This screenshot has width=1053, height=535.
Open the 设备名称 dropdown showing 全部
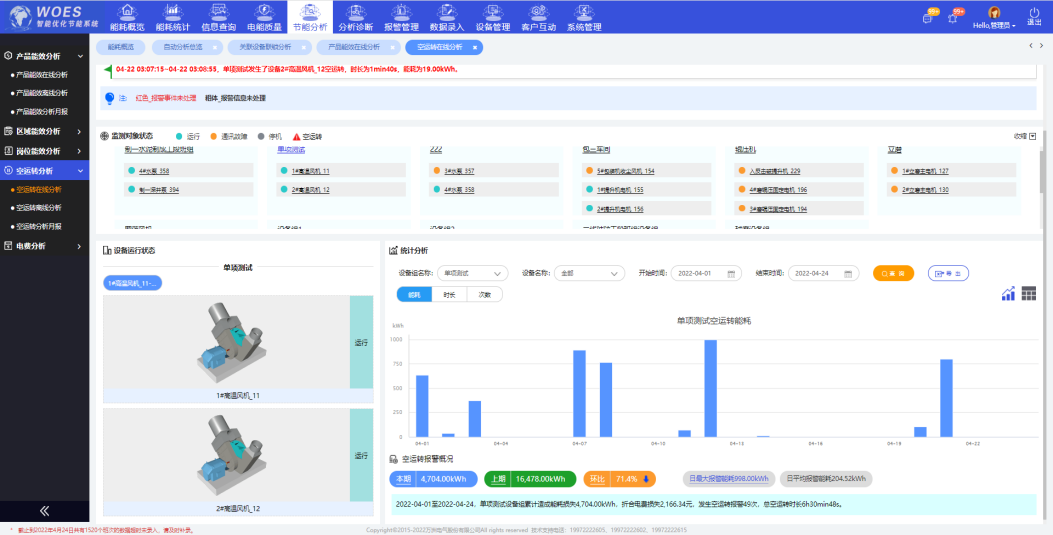click(590, 273)
